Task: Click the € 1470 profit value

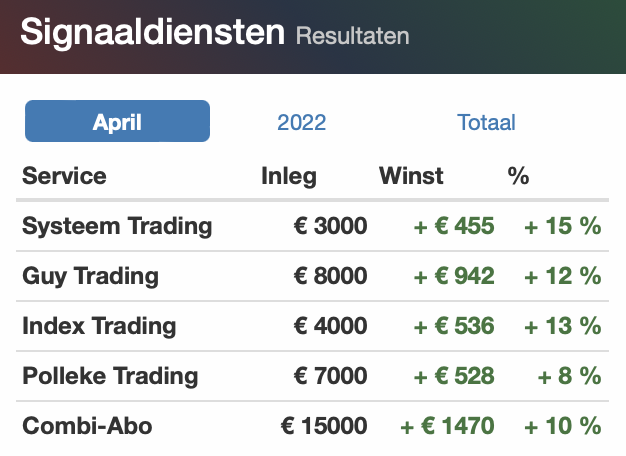Action: (447, 426)
